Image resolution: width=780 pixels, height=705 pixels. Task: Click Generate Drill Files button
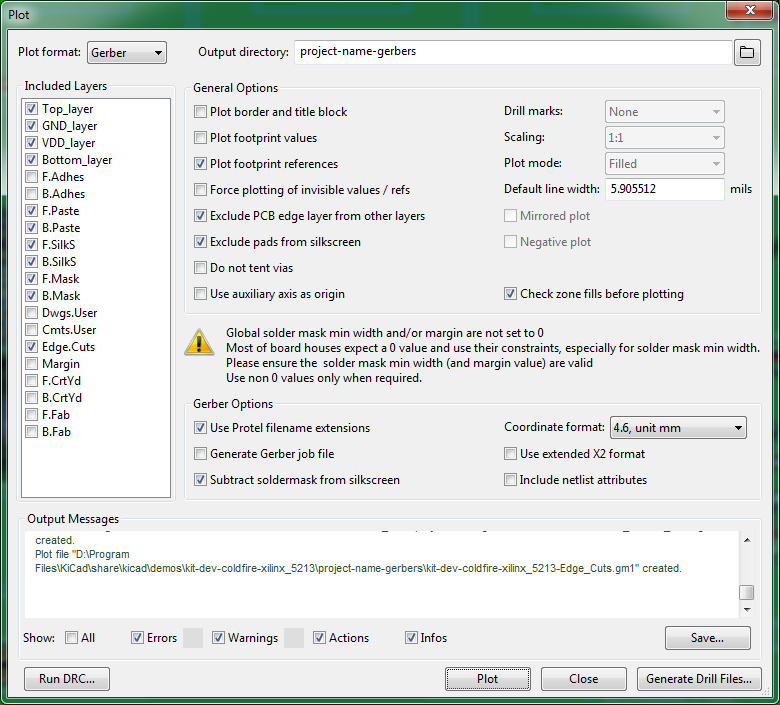(698, 679)
